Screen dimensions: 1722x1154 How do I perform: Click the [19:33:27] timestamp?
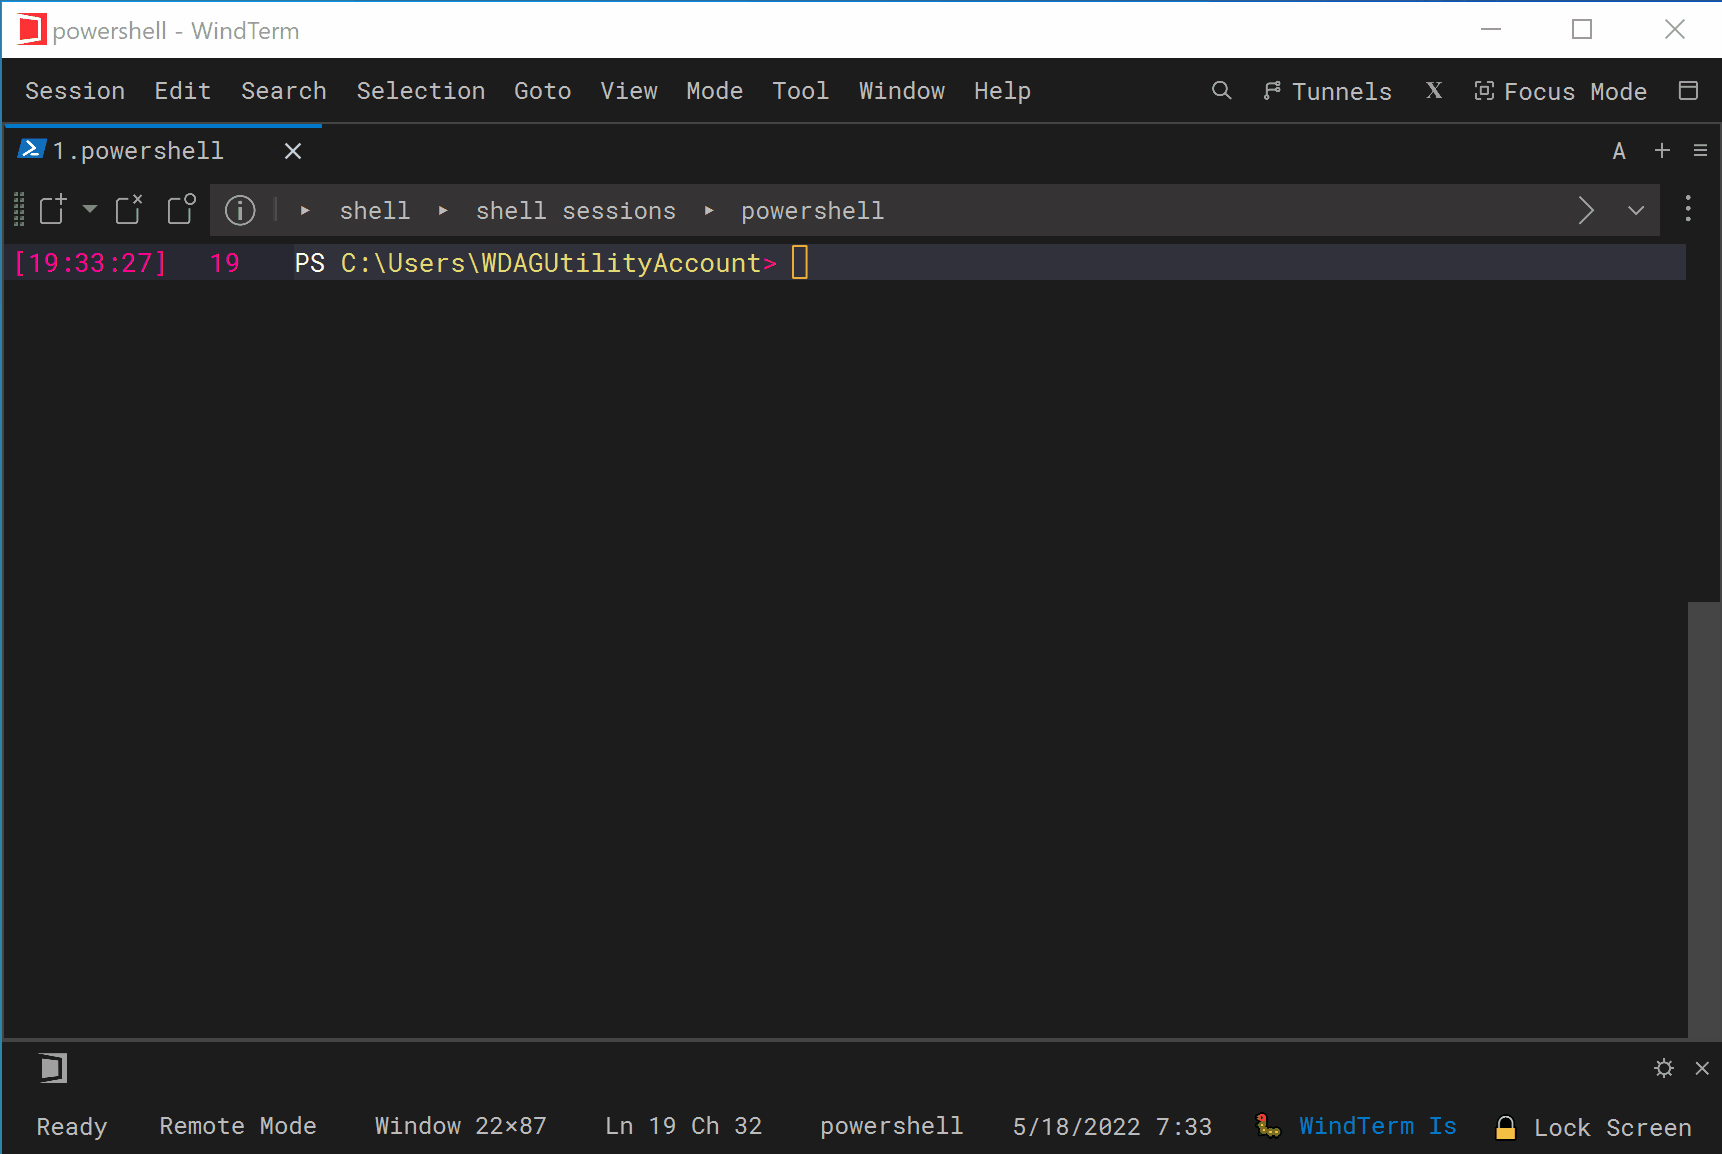click(91, 263)
